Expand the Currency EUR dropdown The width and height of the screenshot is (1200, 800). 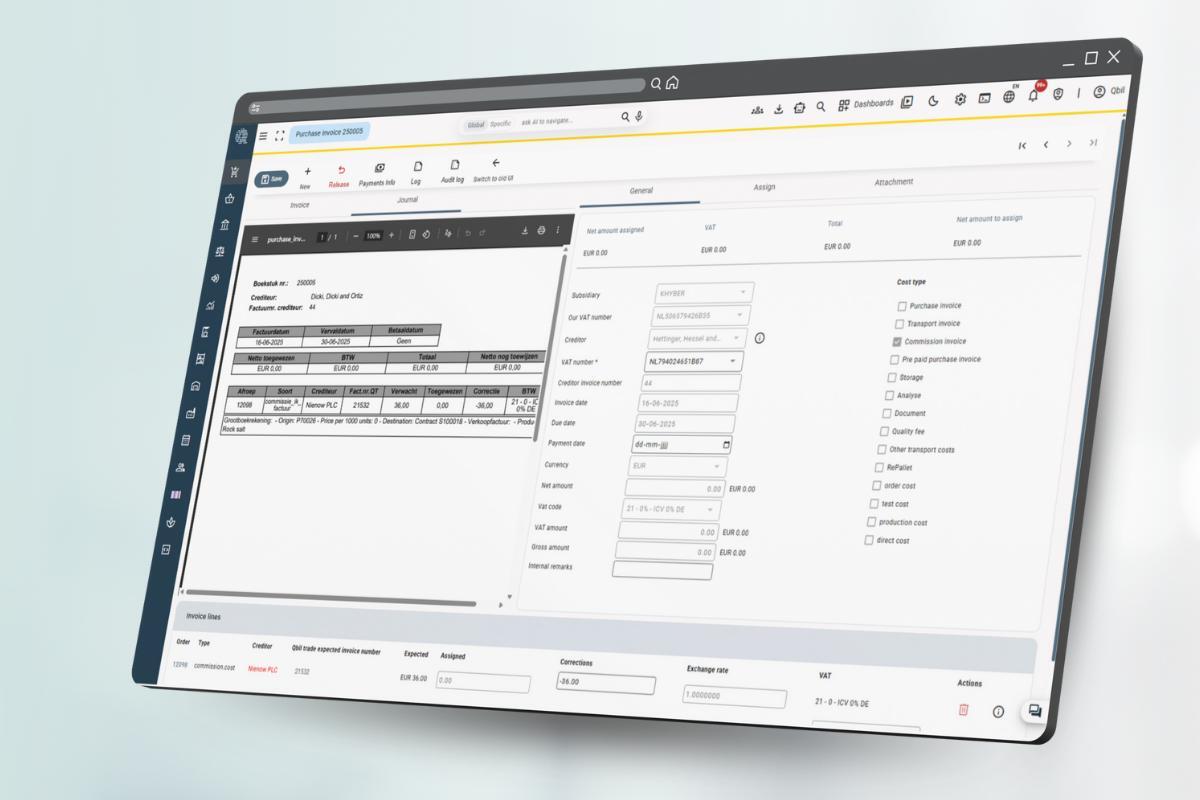(x=717, y=466)
